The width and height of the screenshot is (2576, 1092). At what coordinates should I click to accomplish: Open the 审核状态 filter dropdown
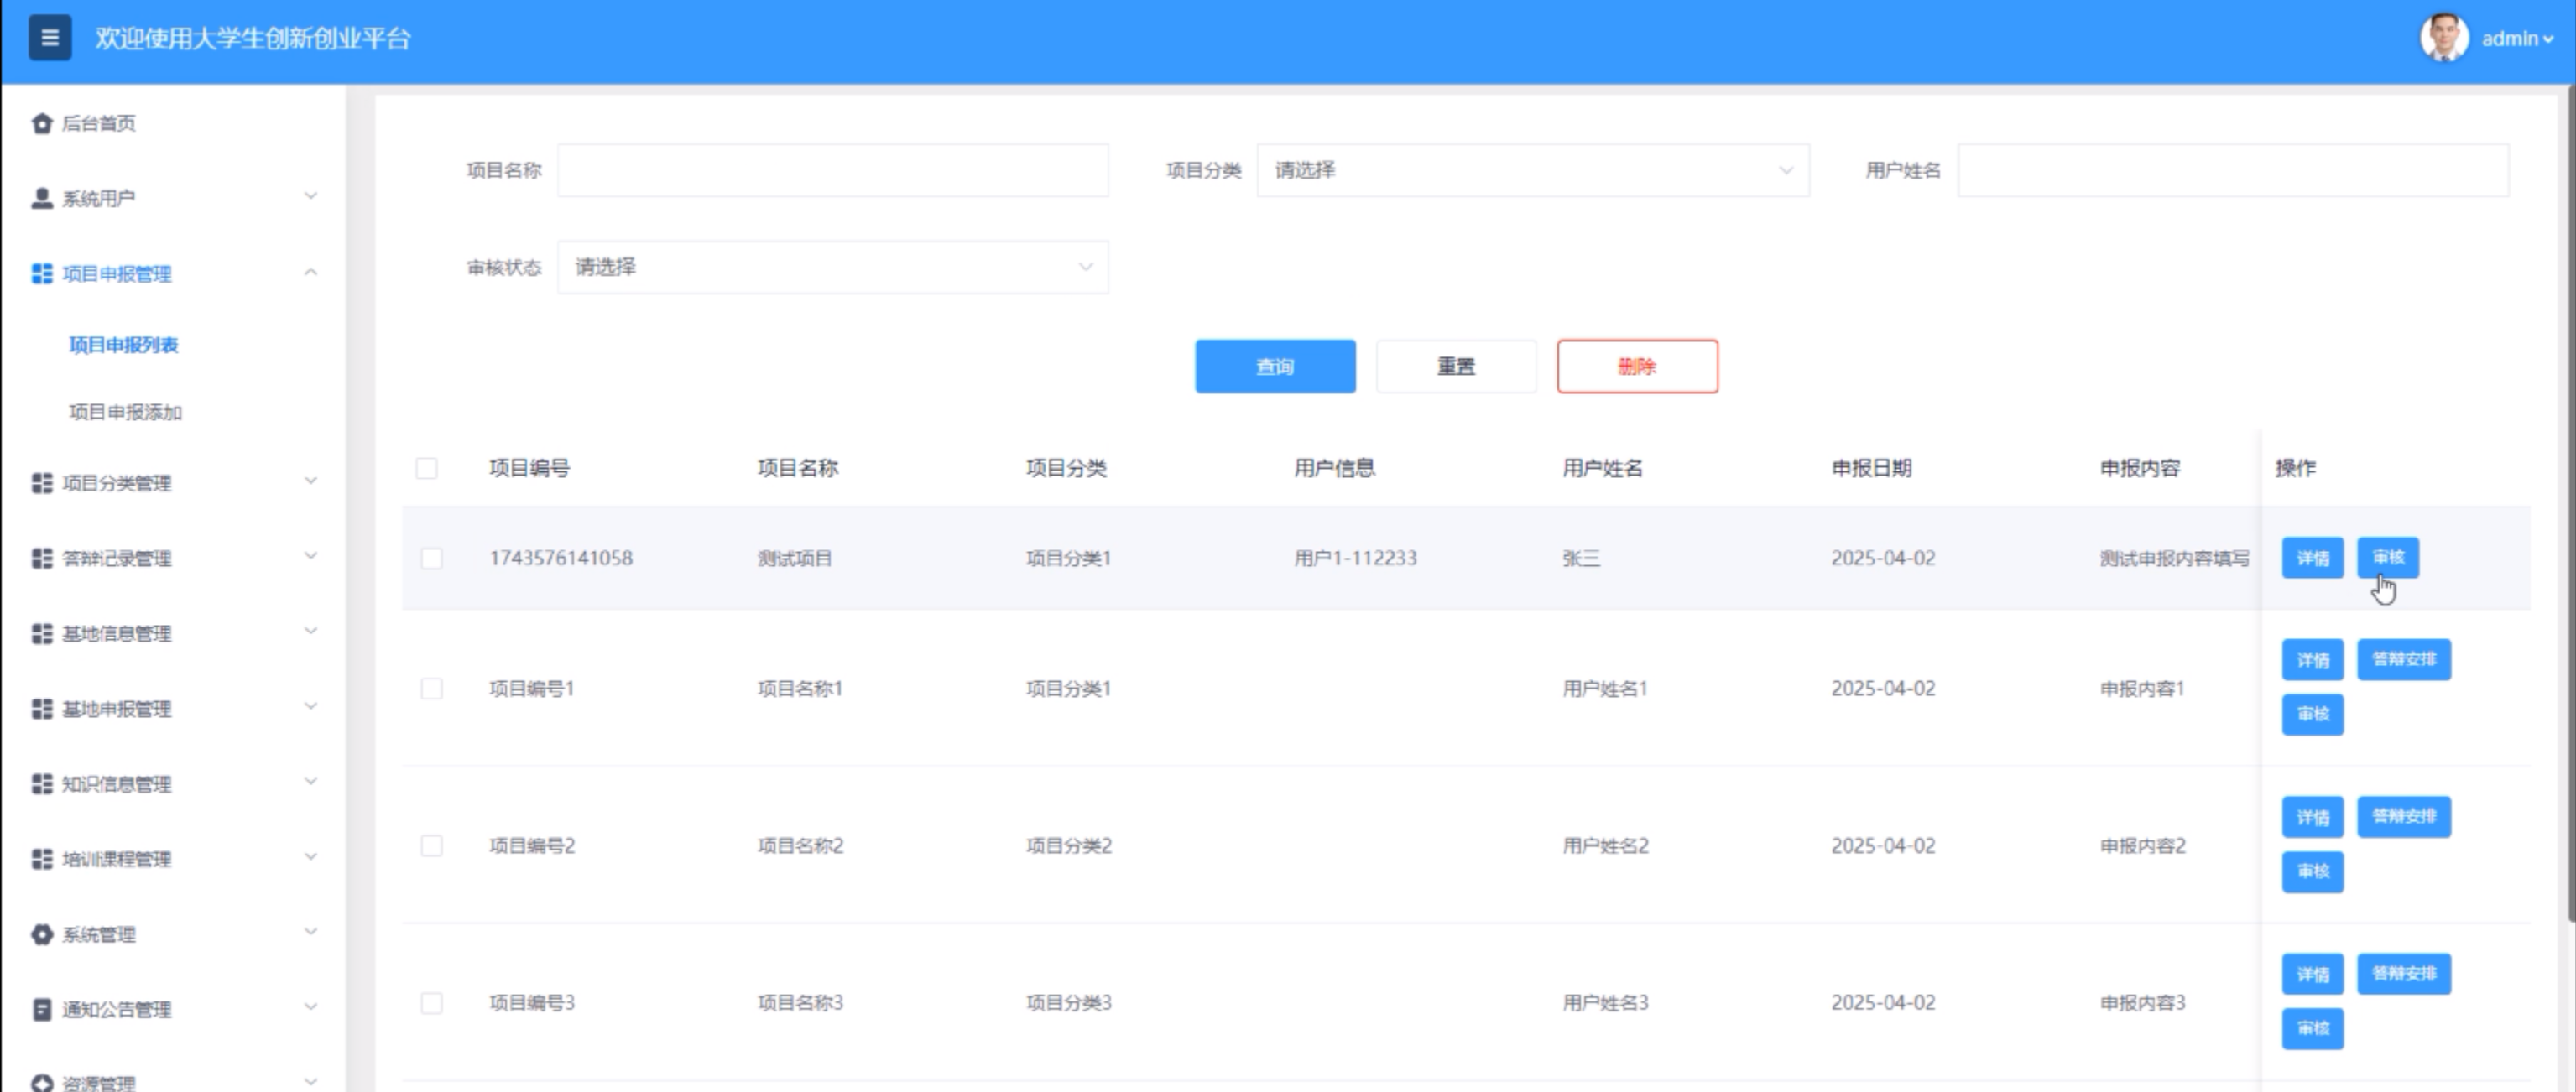pos(832,267)
